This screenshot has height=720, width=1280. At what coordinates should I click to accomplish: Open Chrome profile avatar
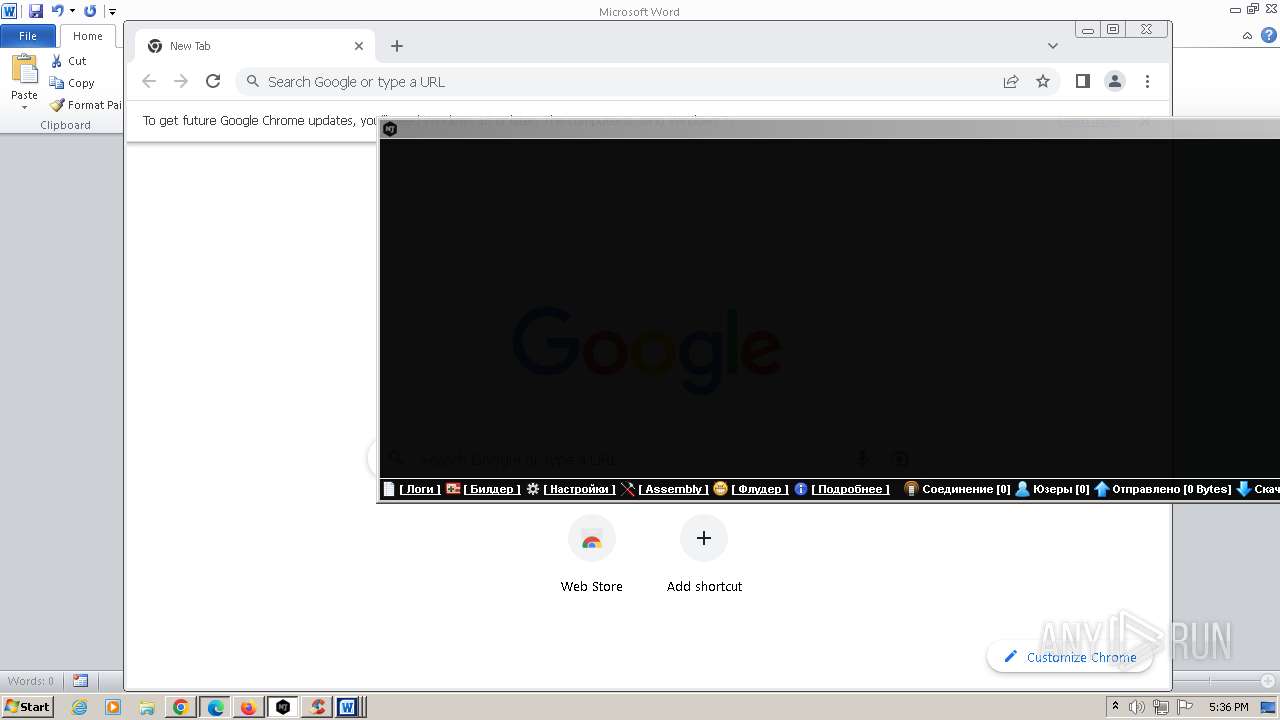click(x=1115, y=82)
